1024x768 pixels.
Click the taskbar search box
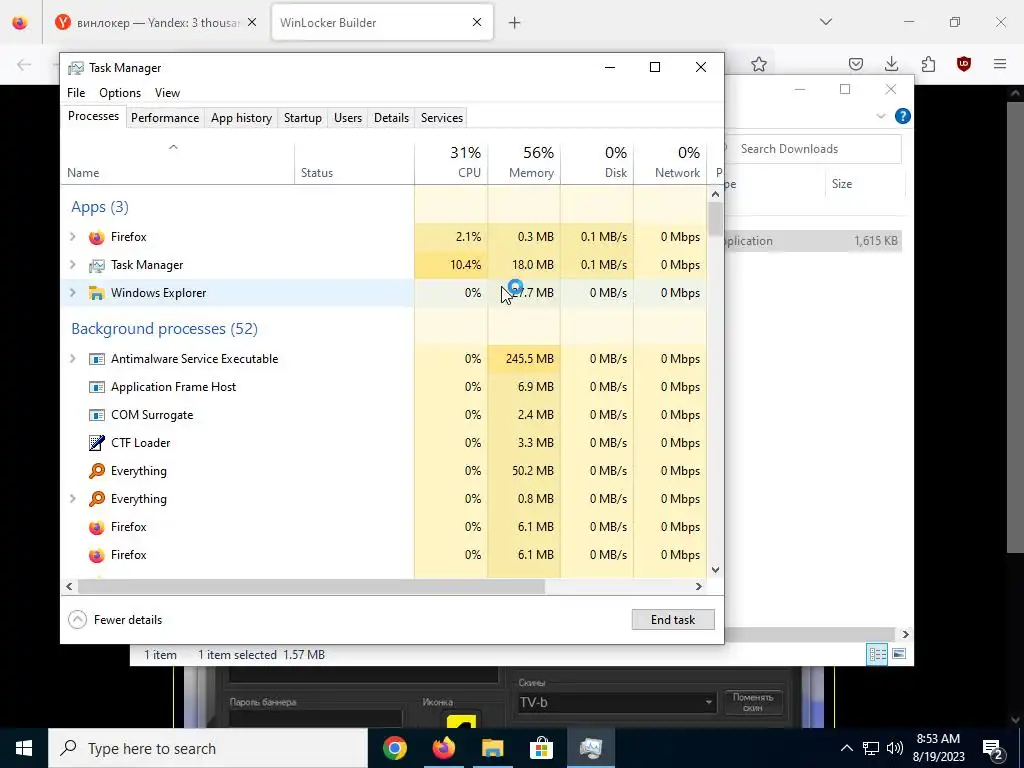208,748
